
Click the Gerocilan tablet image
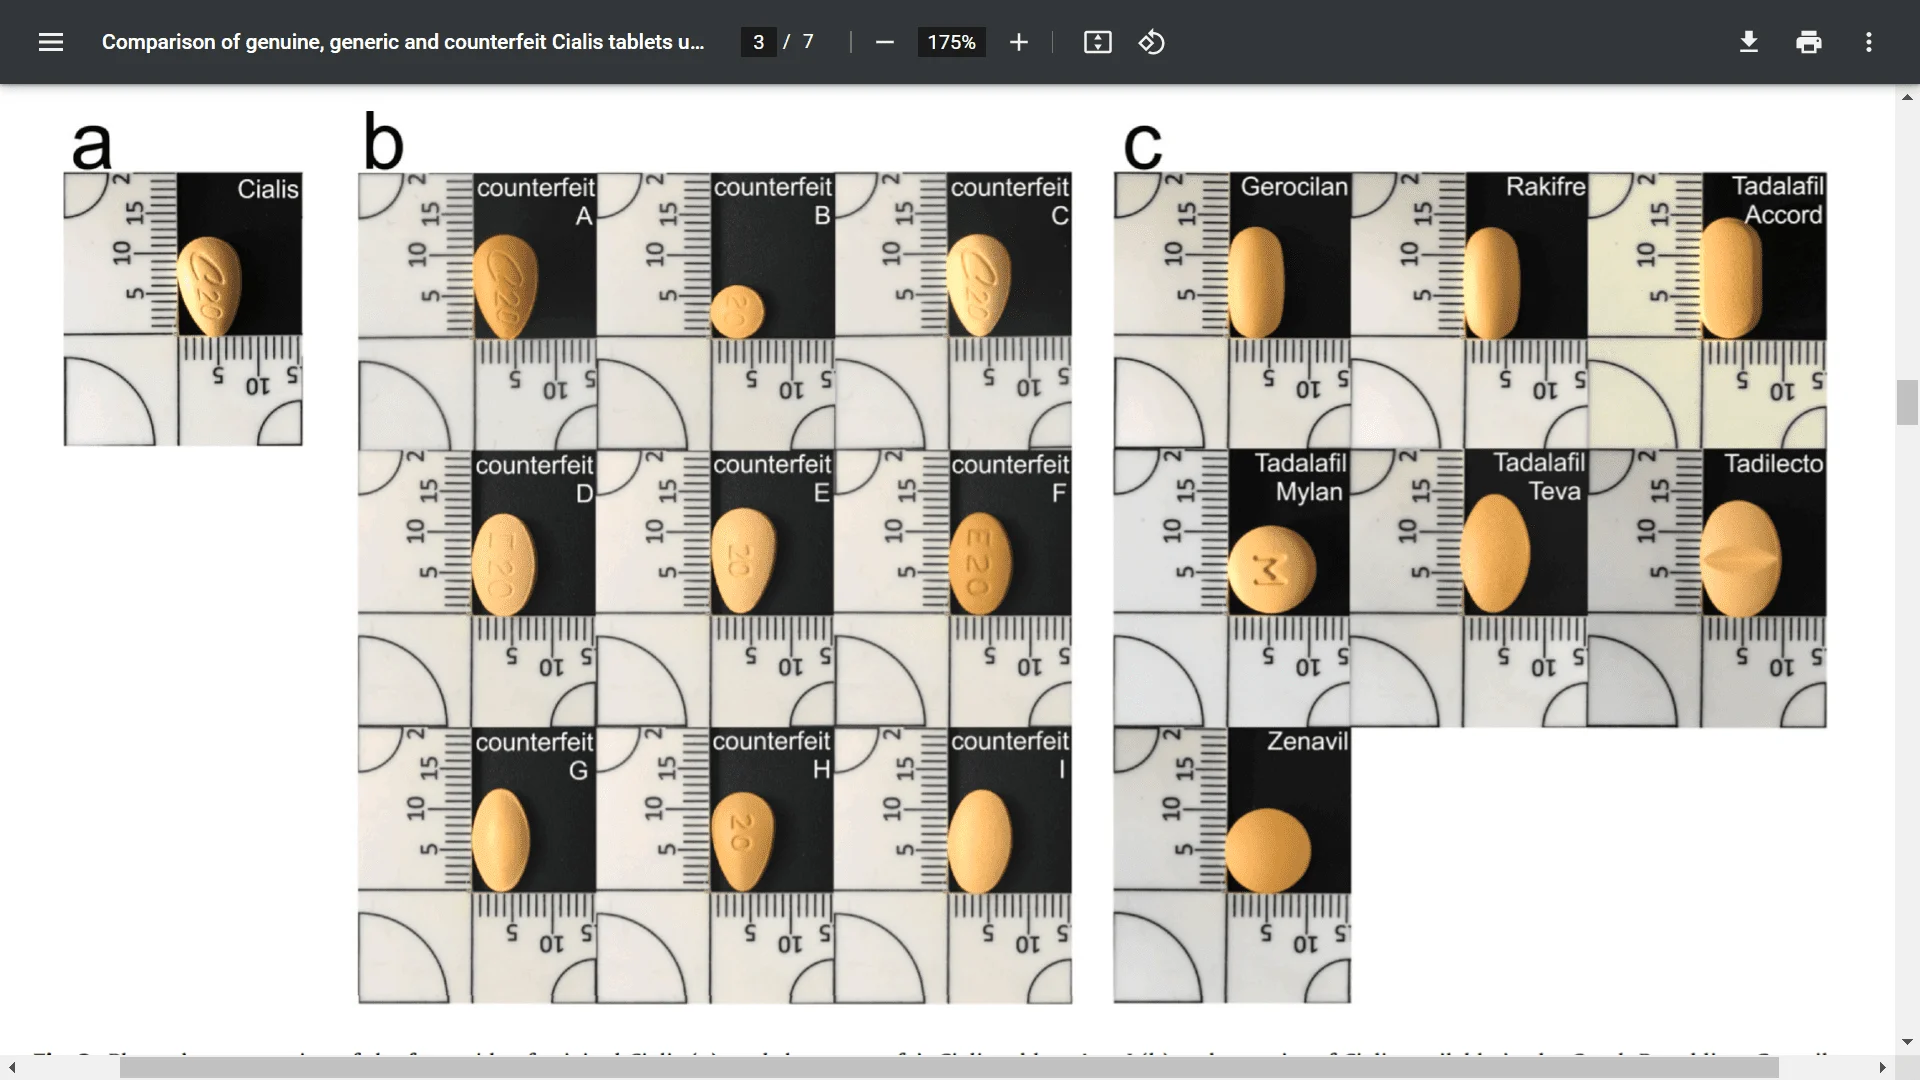1256,282
